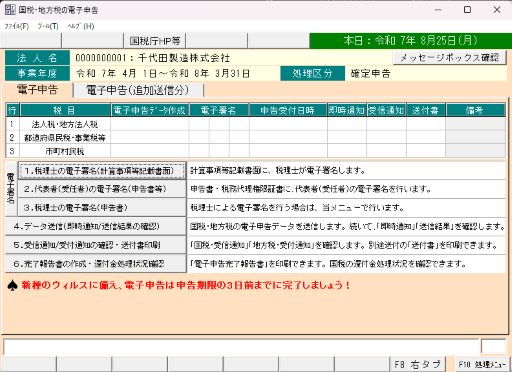This screenshot has width=512, height=372.
Task: Click the 事業年度 date range value
Action: click(x=163, y=73)
